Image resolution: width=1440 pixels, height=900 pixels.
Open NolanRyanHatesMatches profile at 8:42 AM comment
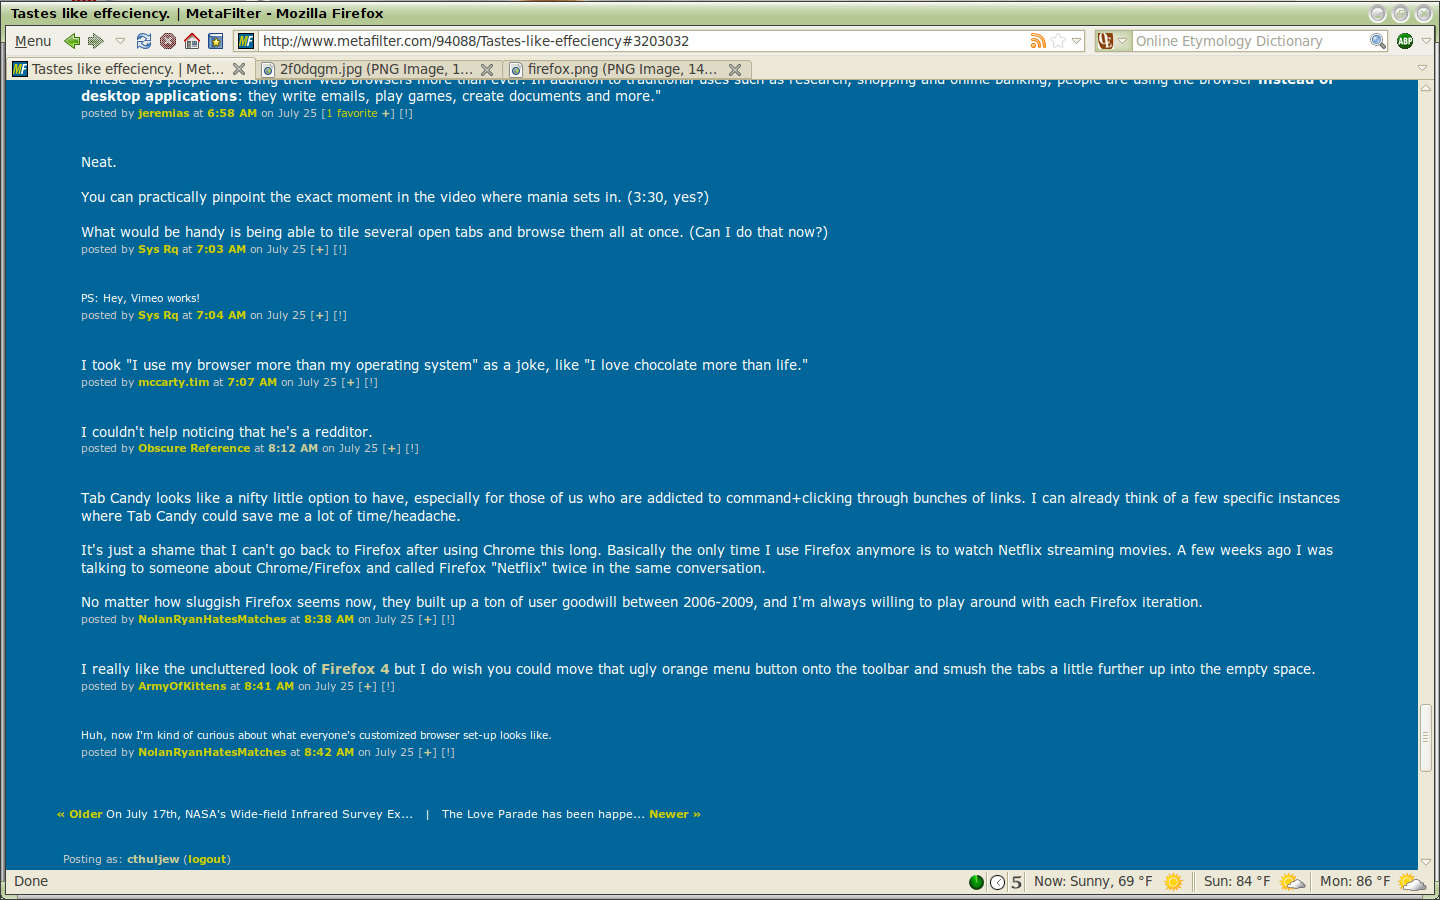pyautogui.click(x=212, y=753)
